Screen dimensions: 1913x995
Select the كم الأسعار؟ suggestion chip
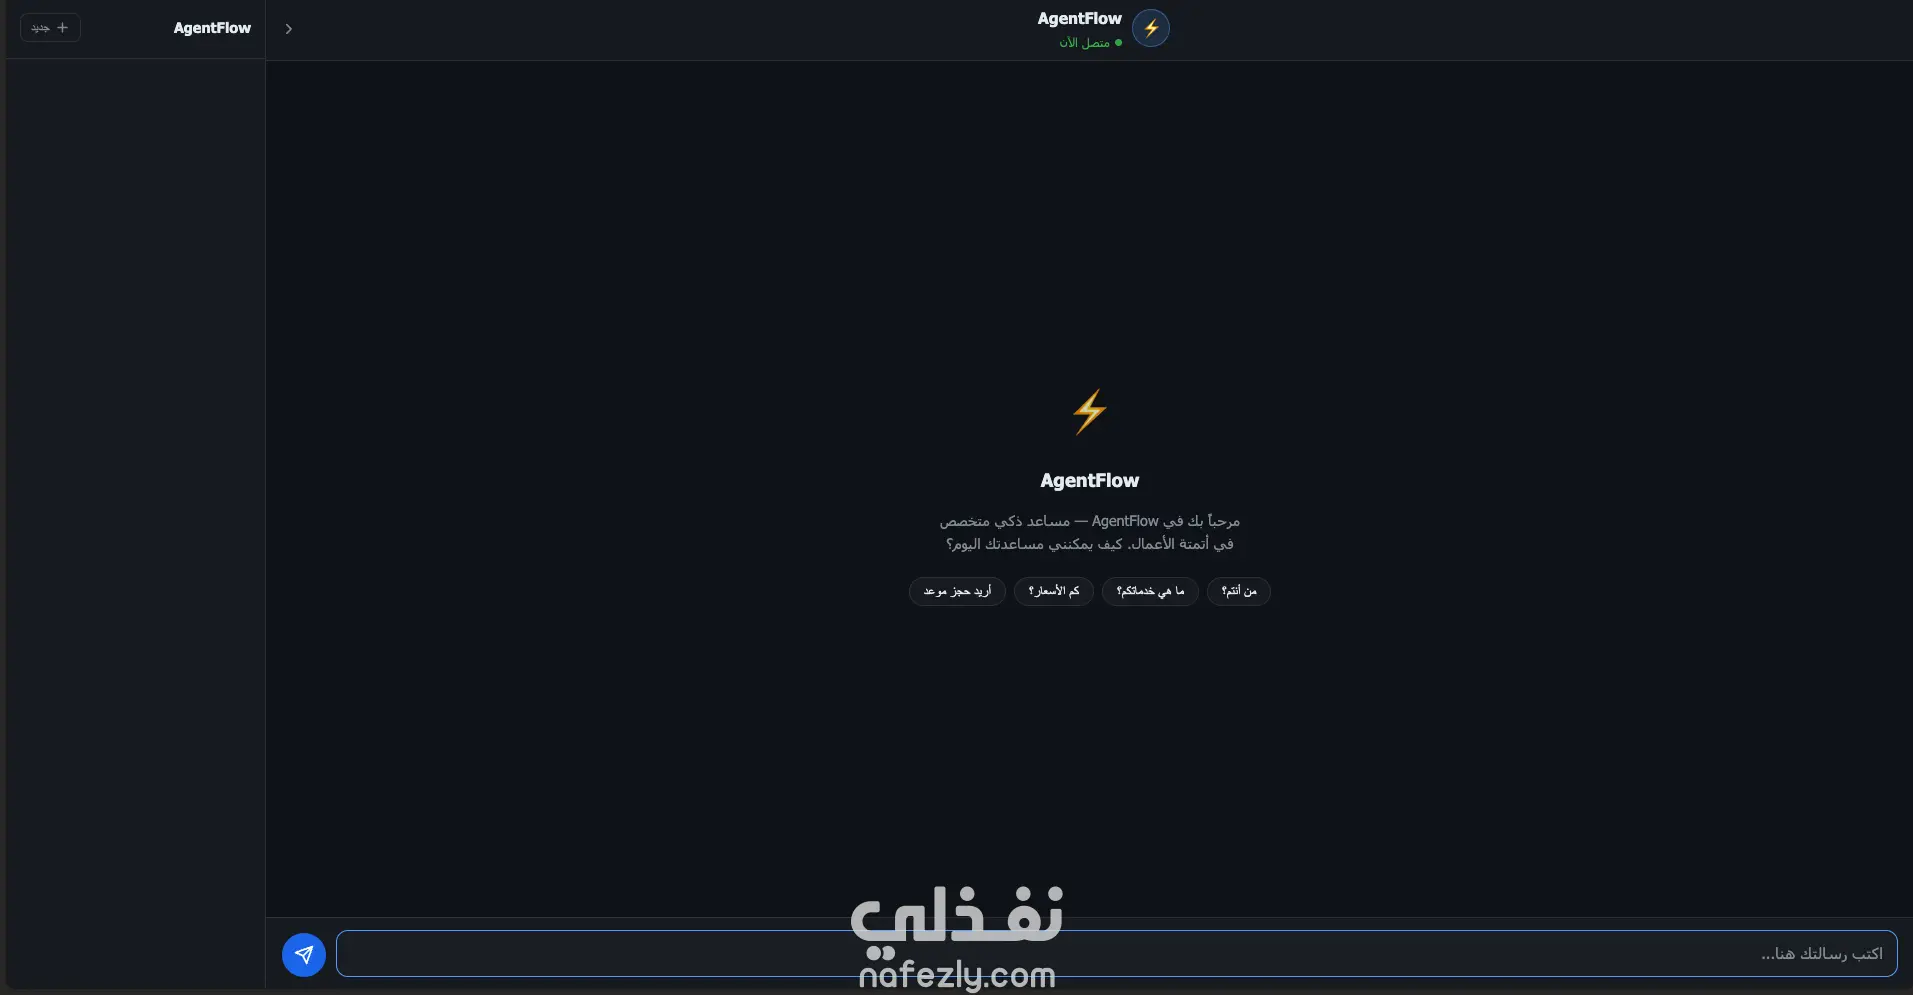tap(1054, 591)
